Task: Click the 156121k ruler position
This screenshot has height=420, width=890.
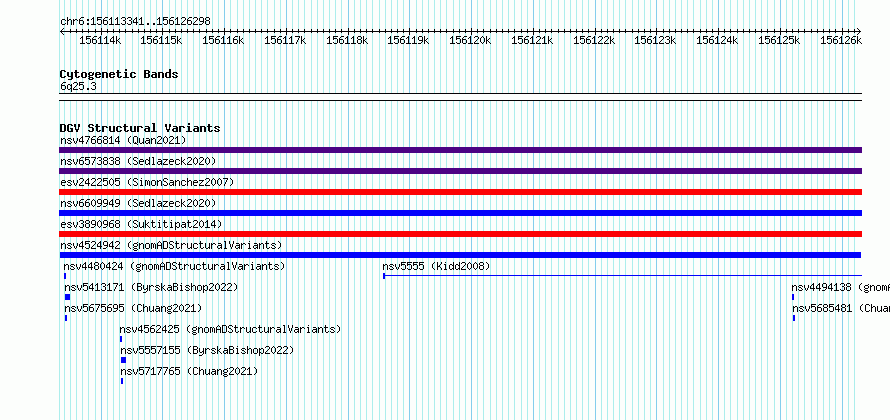Action: point(532,40)
